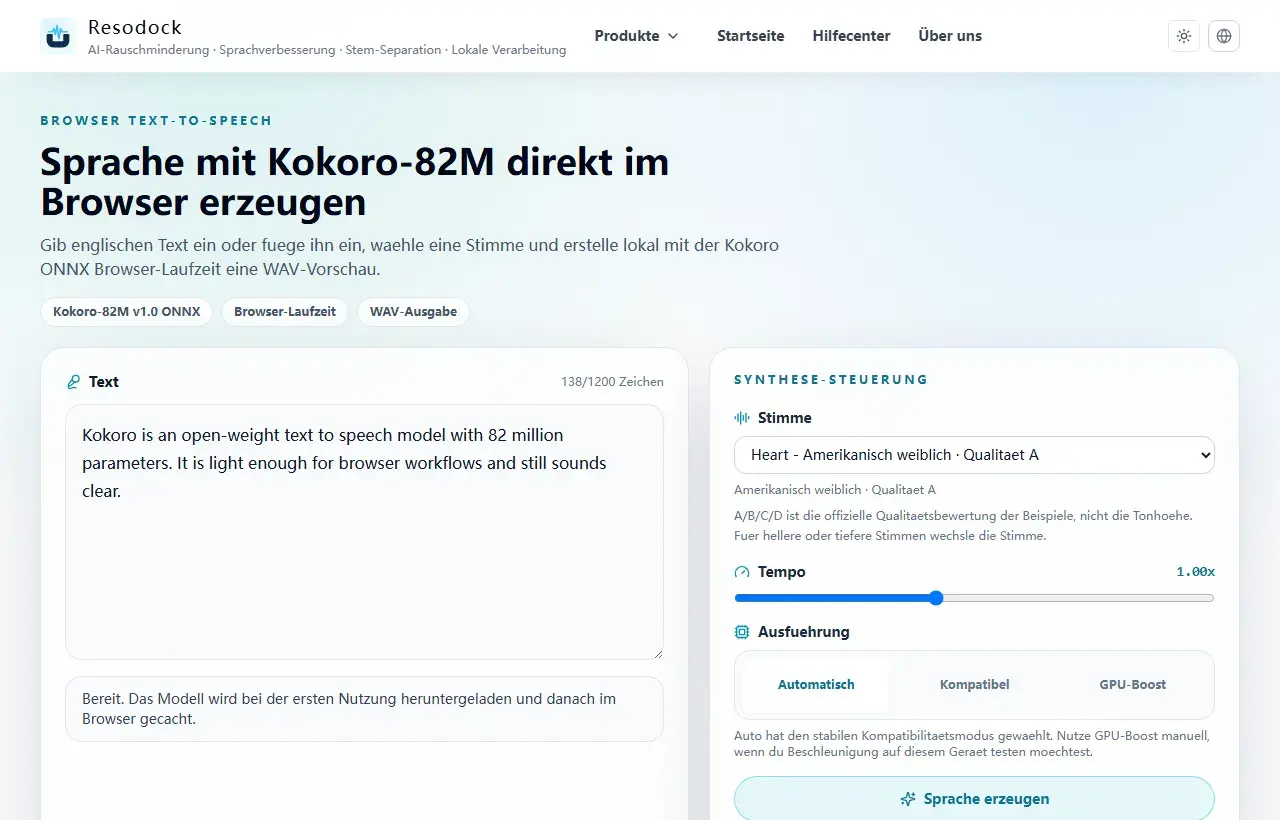Open the Stimme voice dropdown
Image resolution: width=1280 pixels, height=820 pixels.
pyautogui.click(x=974, y=454)
